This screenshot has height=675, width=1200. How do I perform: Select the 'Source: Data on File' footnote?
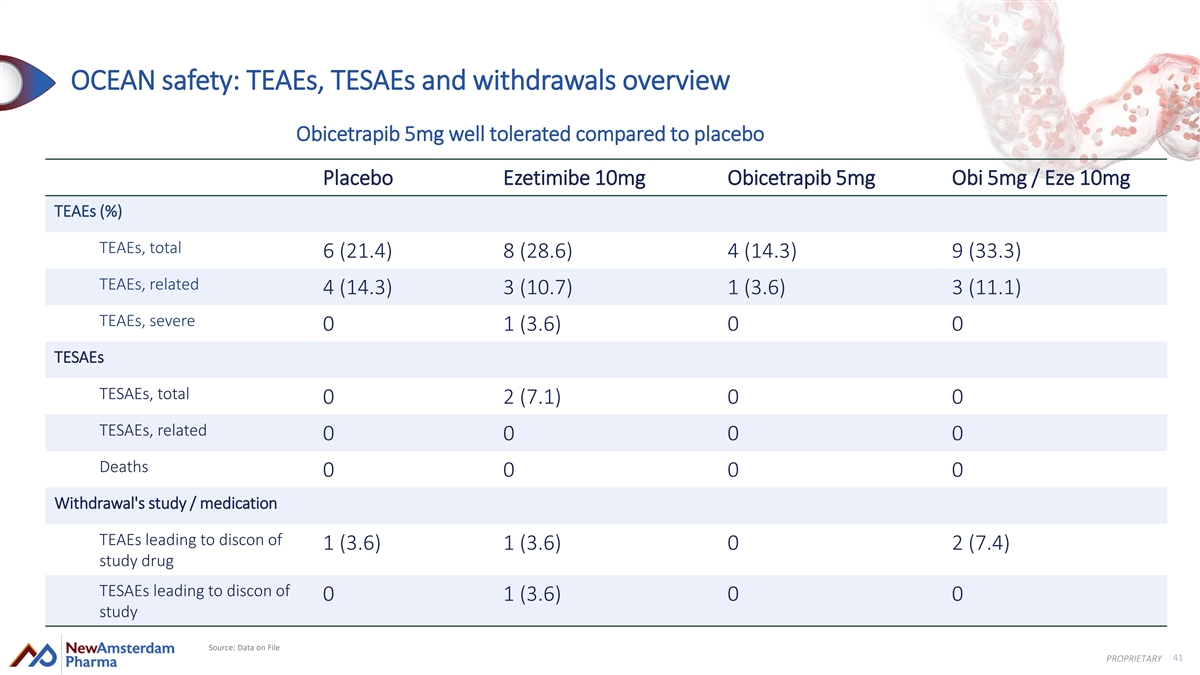(243, 648)
